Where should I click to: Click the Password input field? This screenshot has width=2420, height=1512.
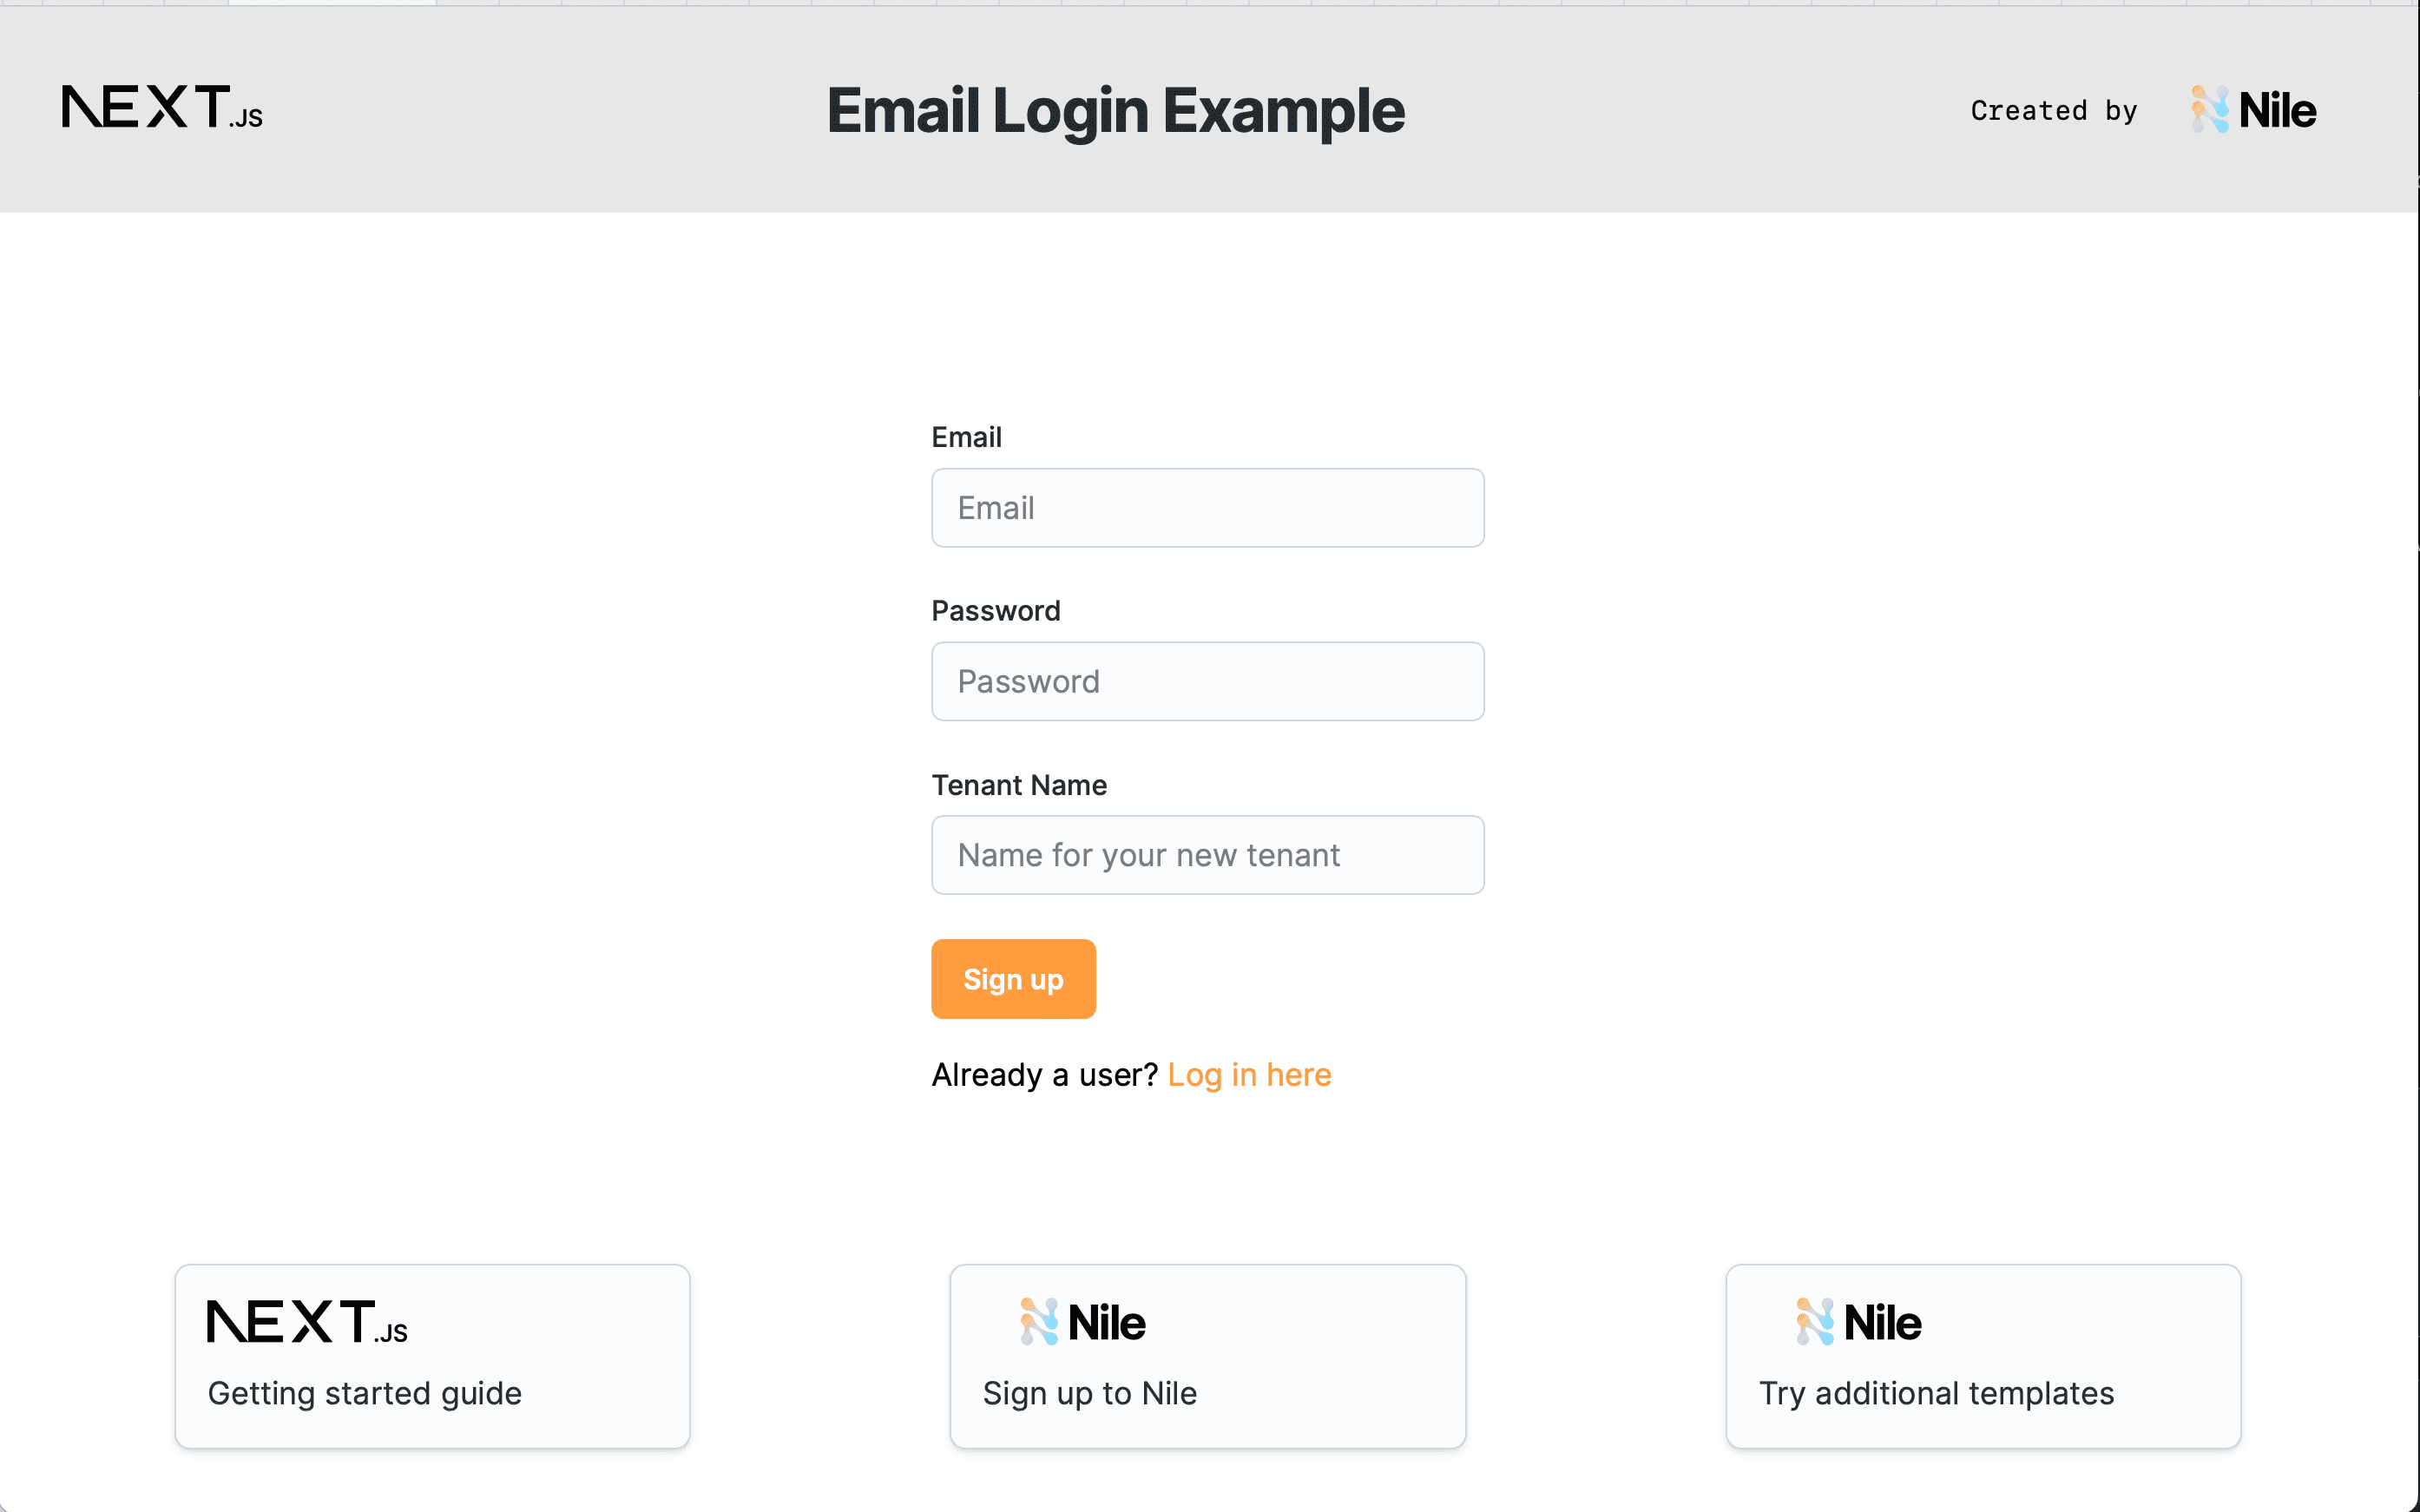(1207, 681)
